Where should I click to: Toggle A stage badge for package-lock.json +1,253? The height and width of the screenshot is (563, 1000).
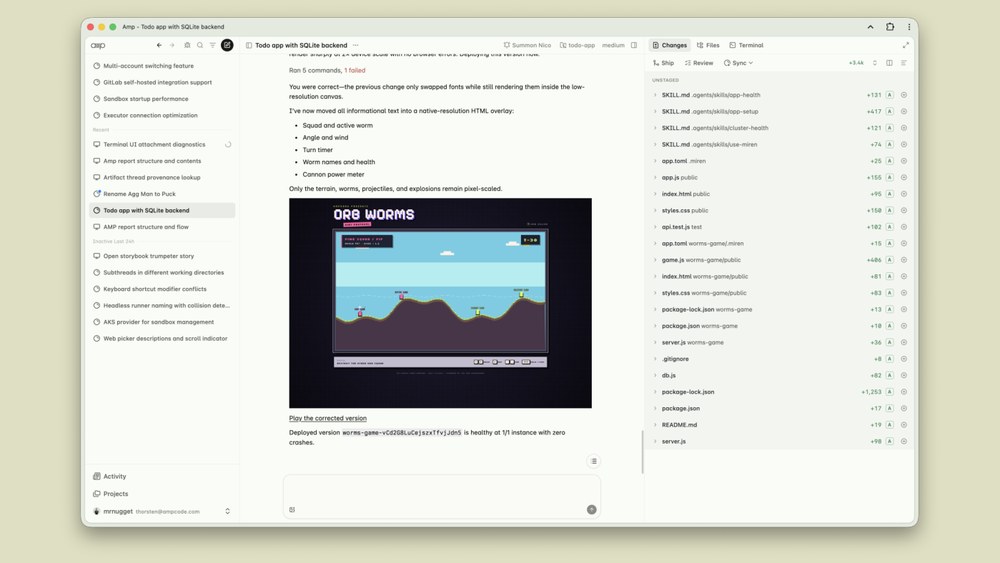pos(889,392)
